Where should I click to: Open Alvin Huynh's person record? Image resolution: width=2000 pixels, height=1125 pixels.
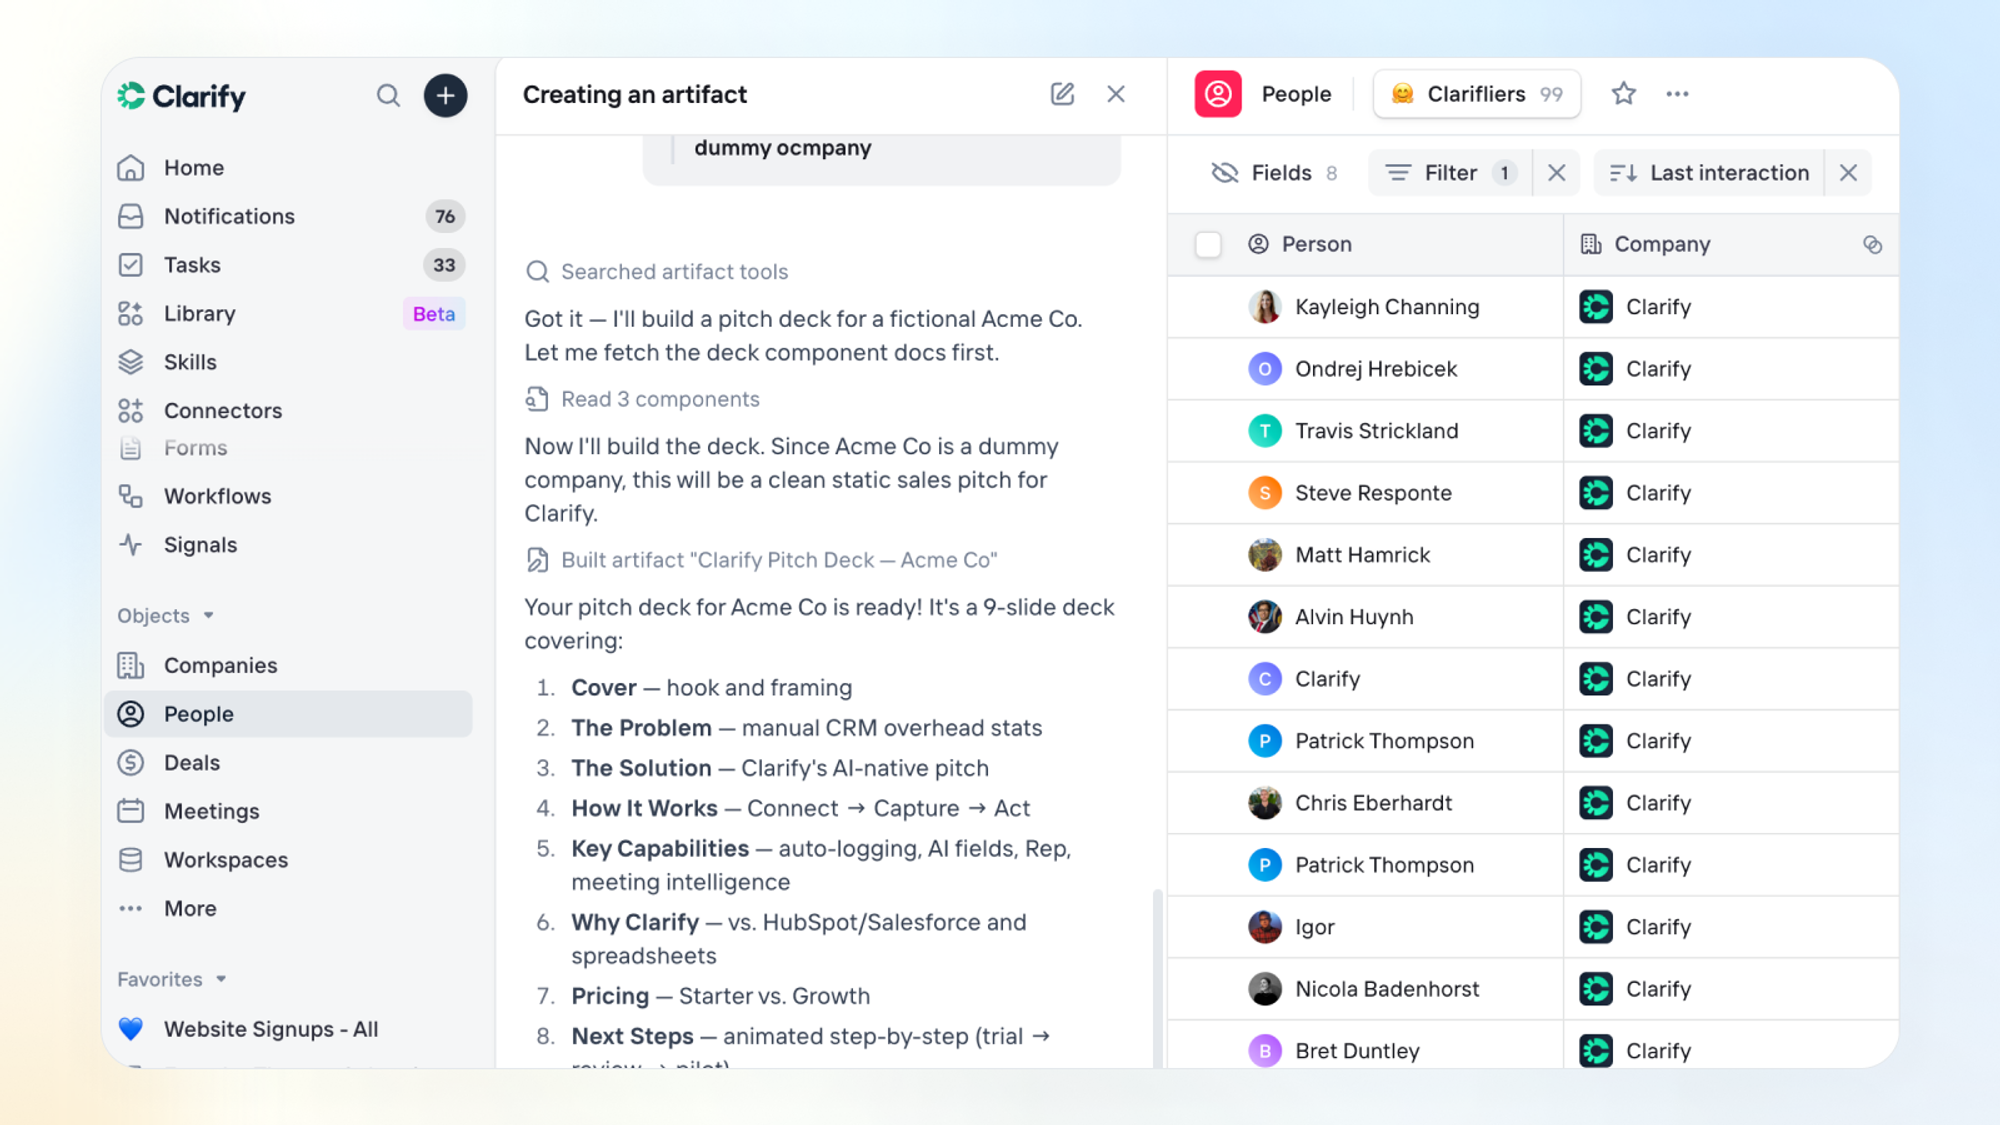[1354, 617]
